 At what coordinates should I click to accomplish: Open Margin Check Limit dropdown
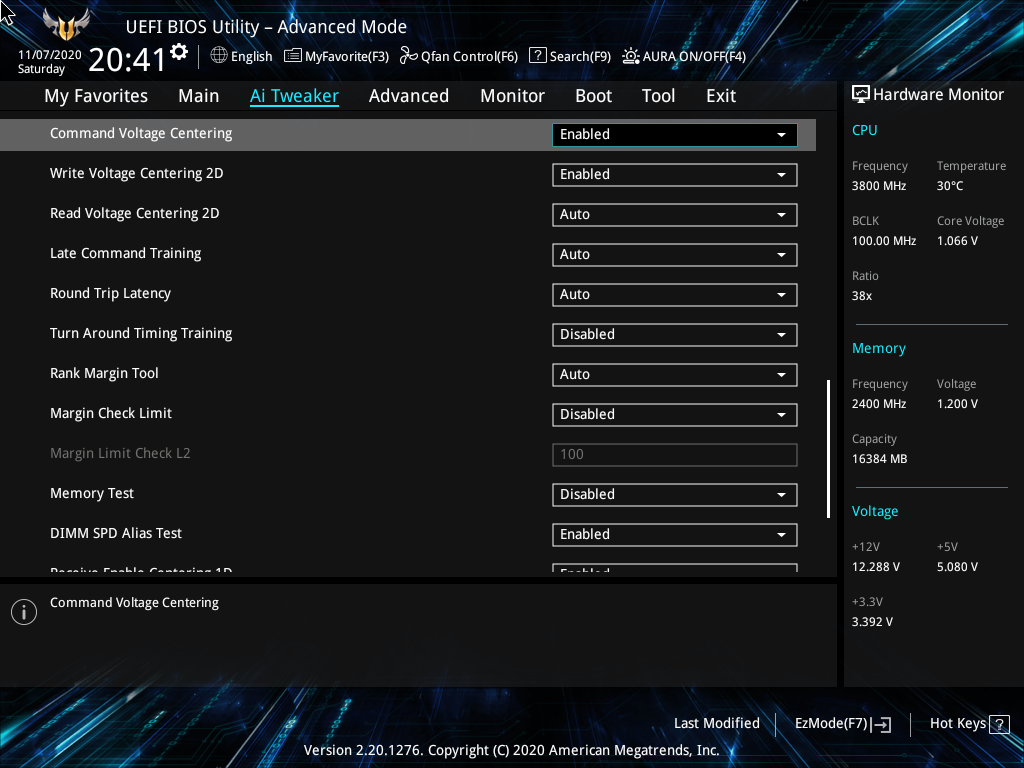[x=675, y=415]
